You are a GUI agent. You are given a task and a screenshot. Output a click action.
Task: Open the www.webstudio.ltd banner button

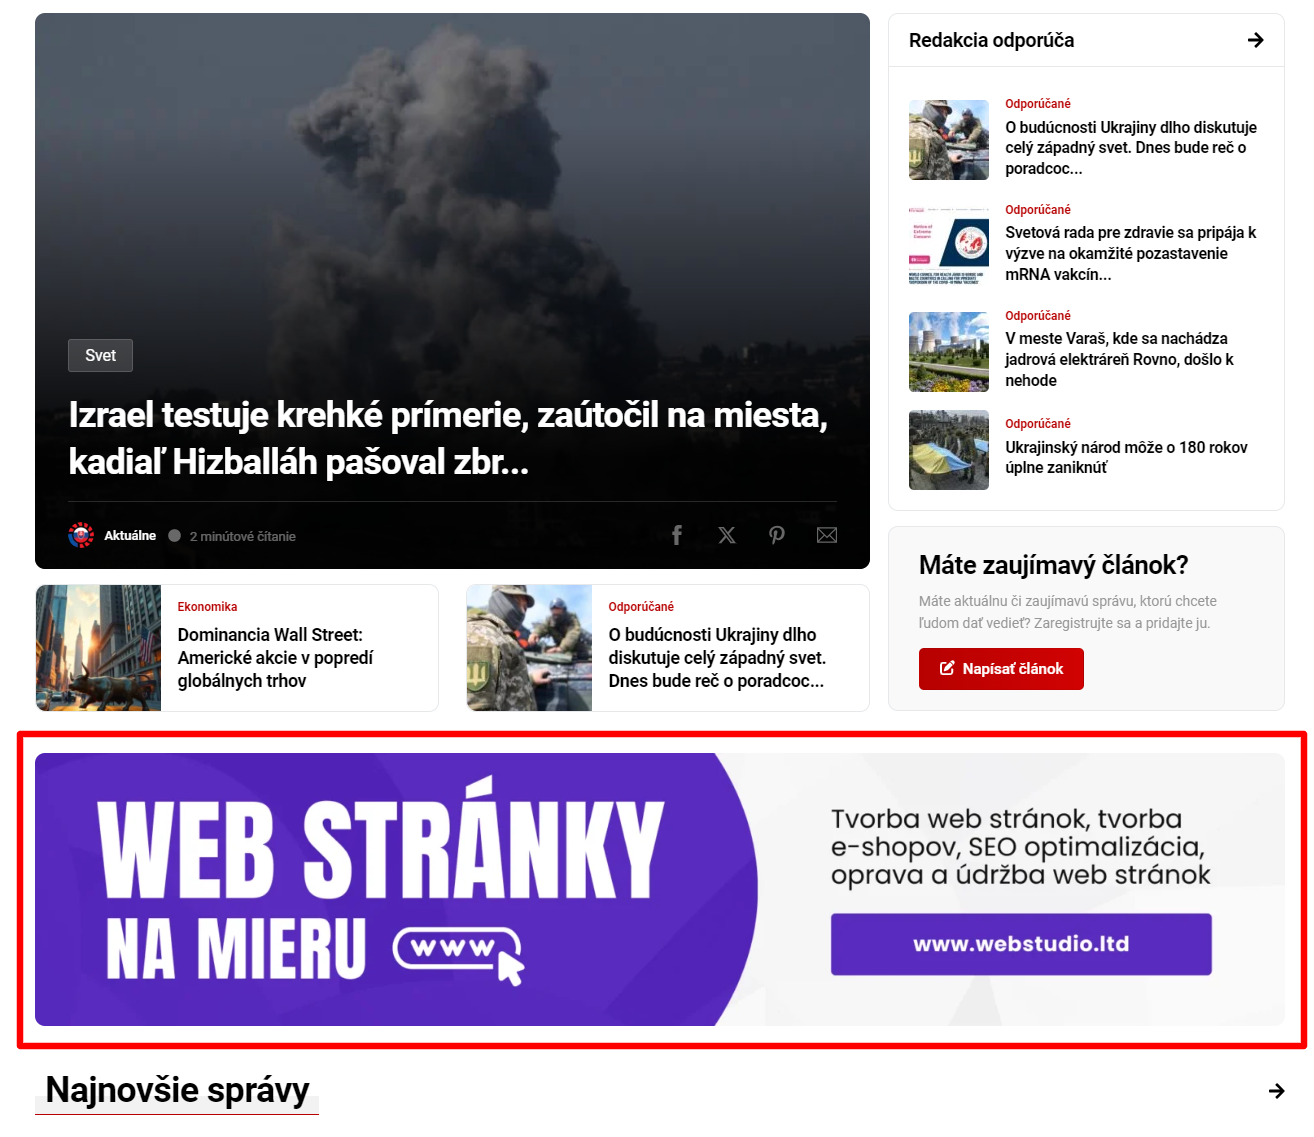click(x=1021, y=944)
